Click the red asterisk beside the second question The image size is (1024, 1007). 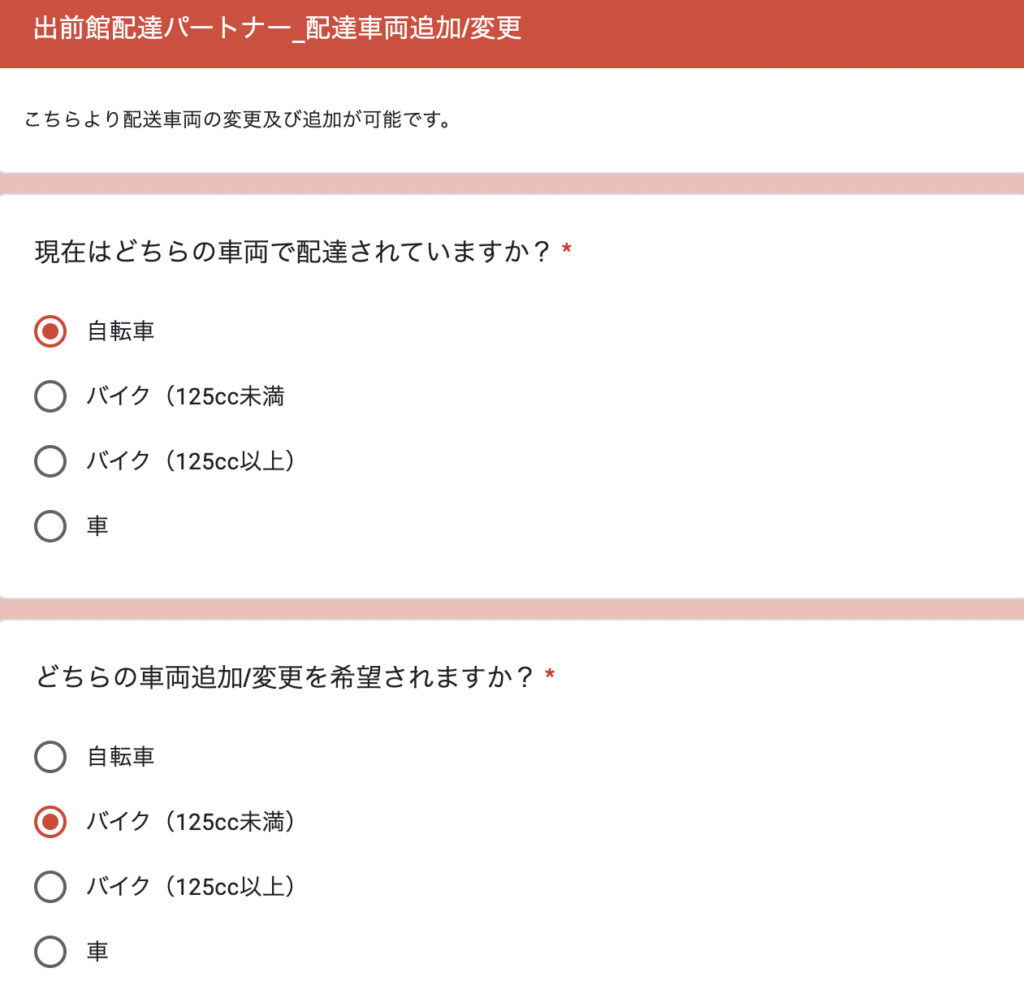point(550,675)
